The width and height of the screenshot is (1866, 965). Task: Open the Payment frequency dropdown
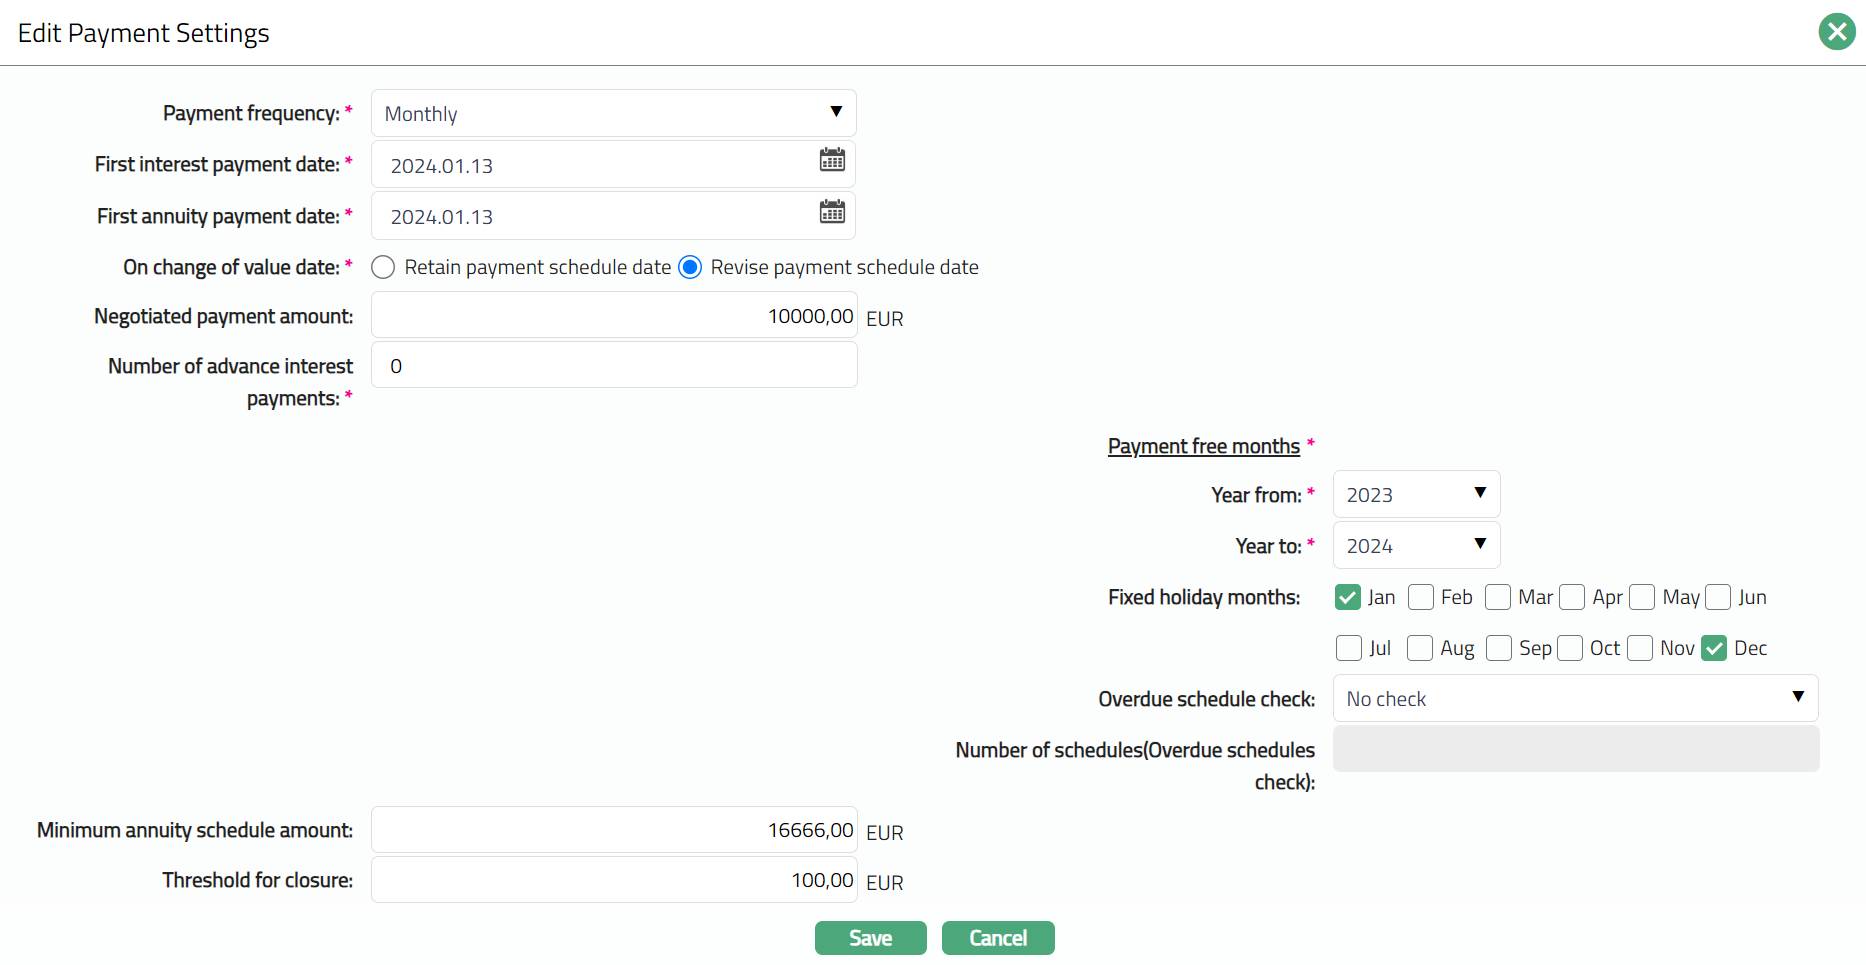click(613, 113)
